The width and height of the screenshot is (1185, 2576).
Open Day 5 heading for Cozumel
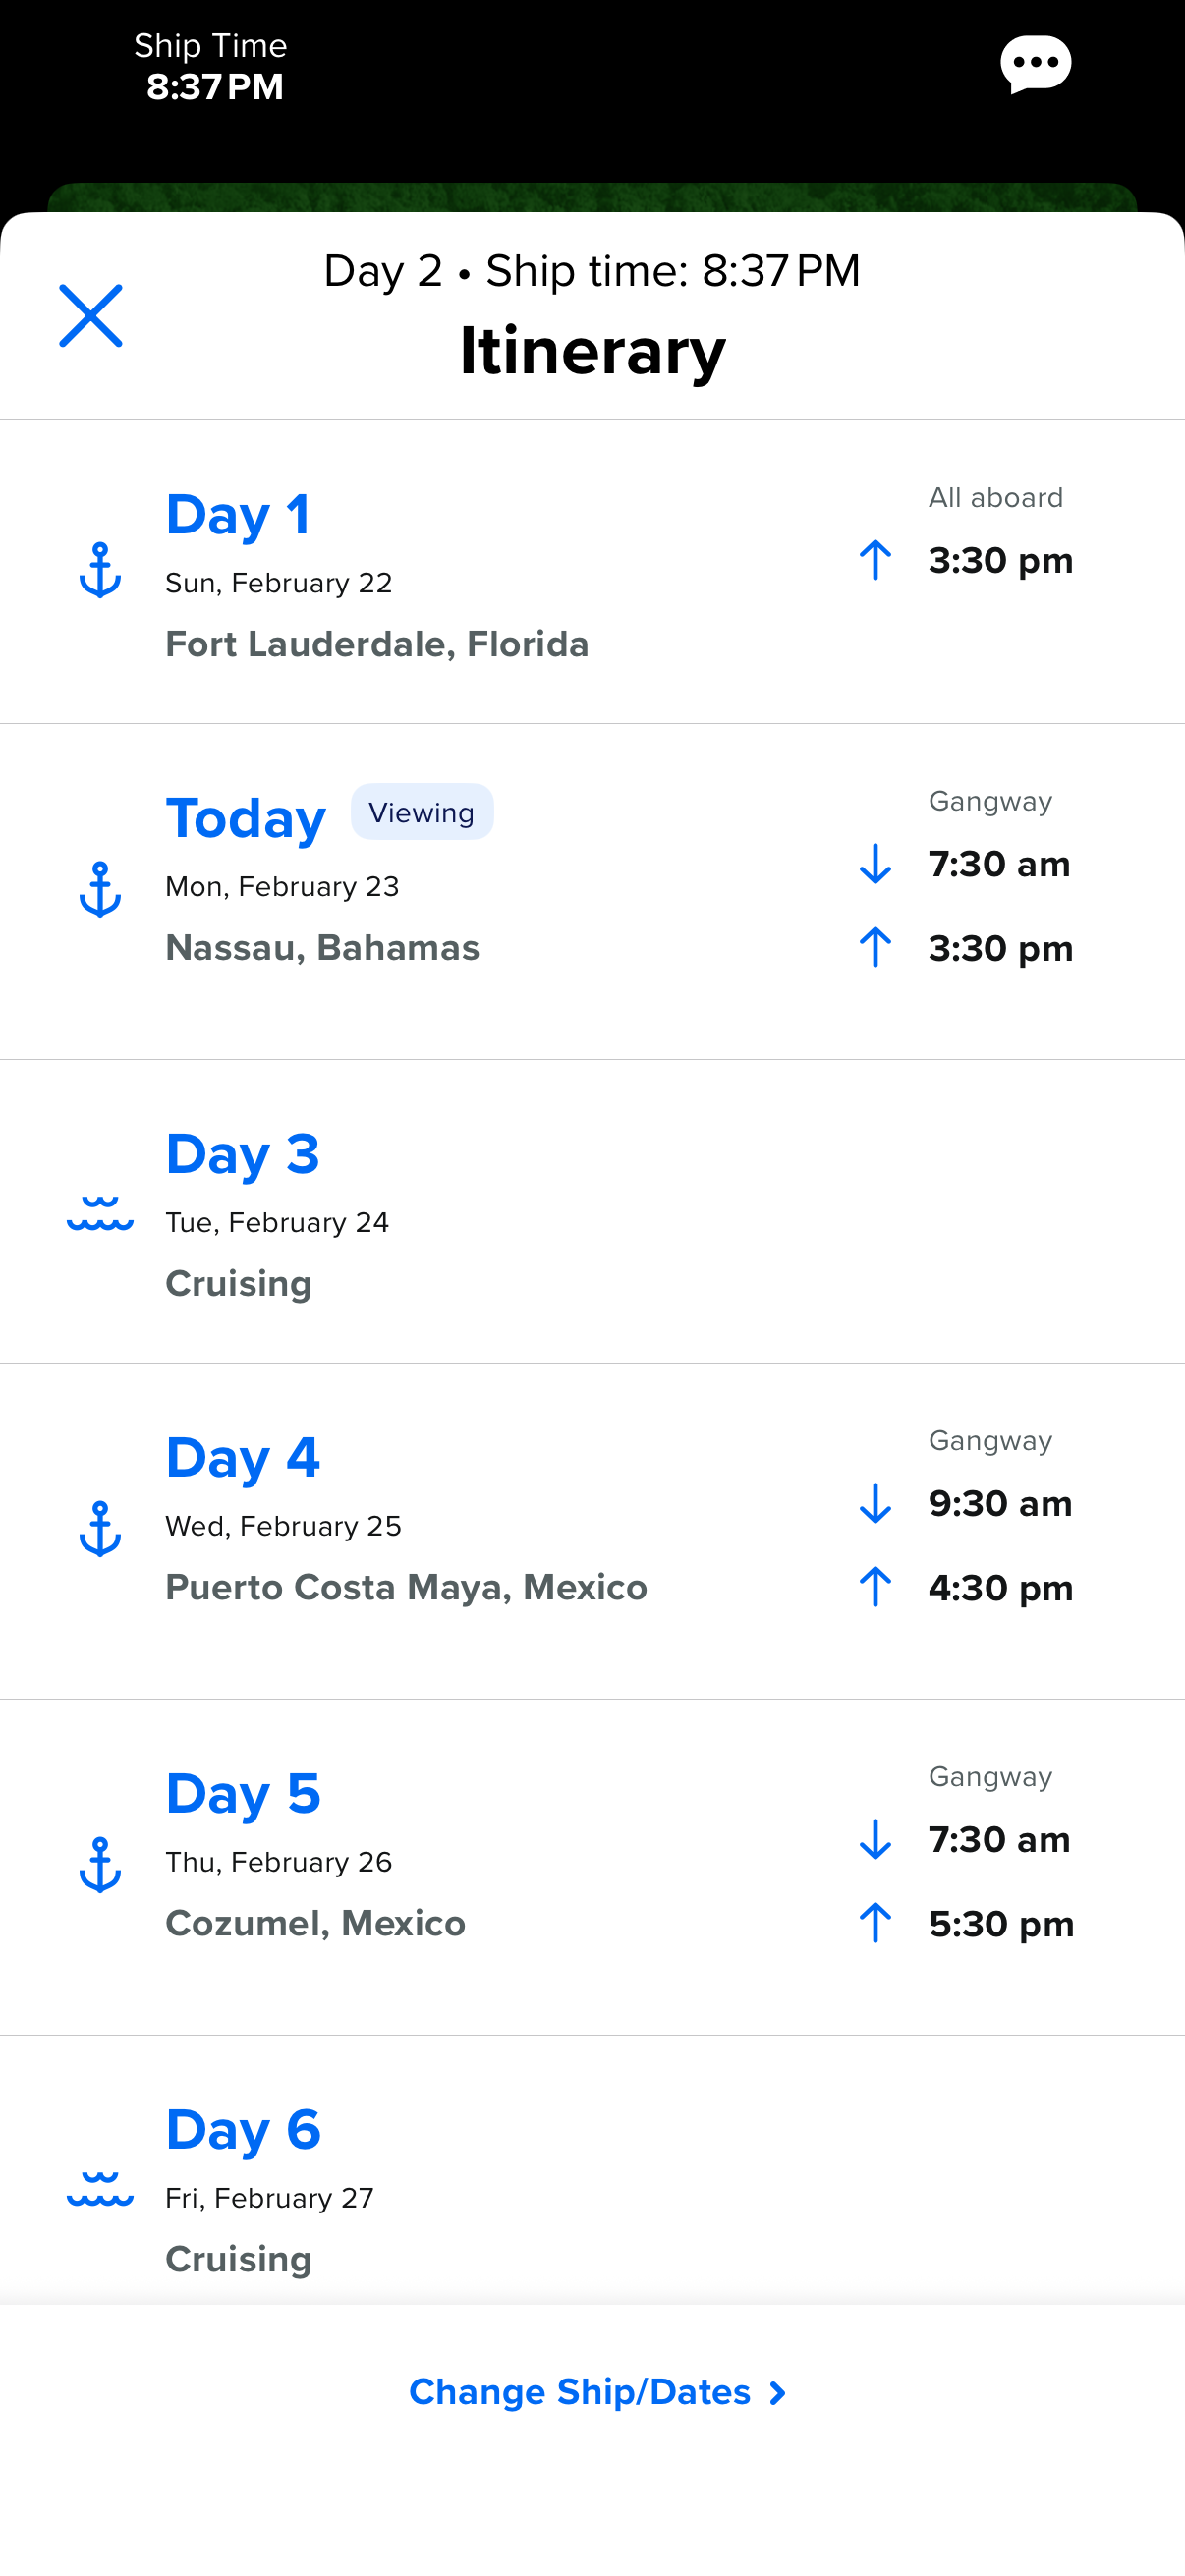tap(243, 1794)
